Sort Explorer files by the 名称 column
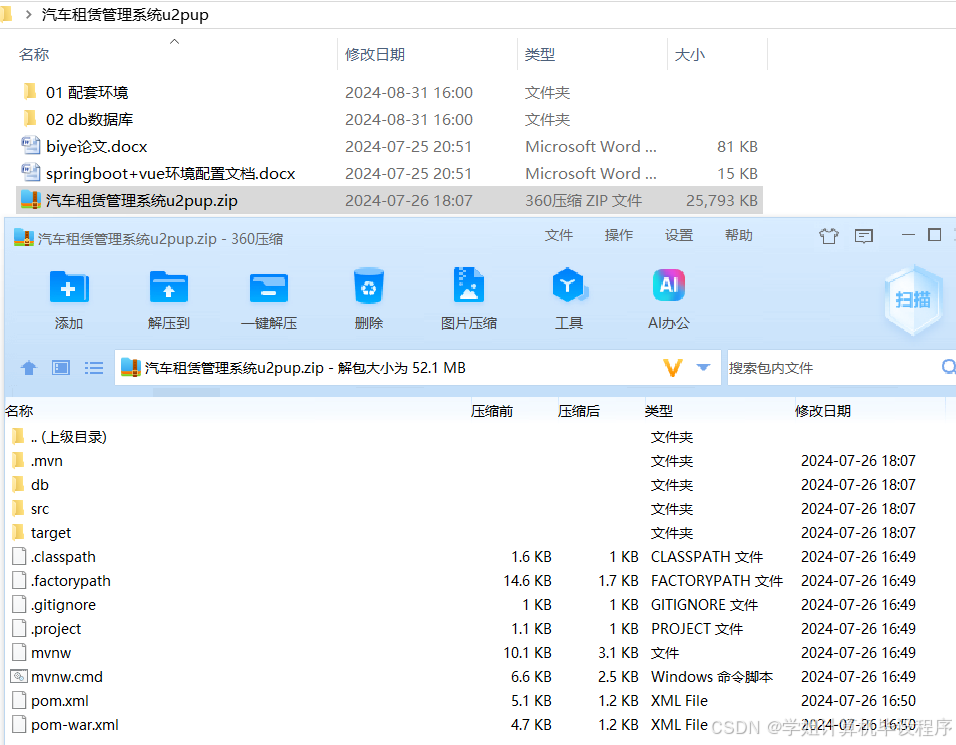The width and height of the screenshot is (956, 745). [33, 54]
